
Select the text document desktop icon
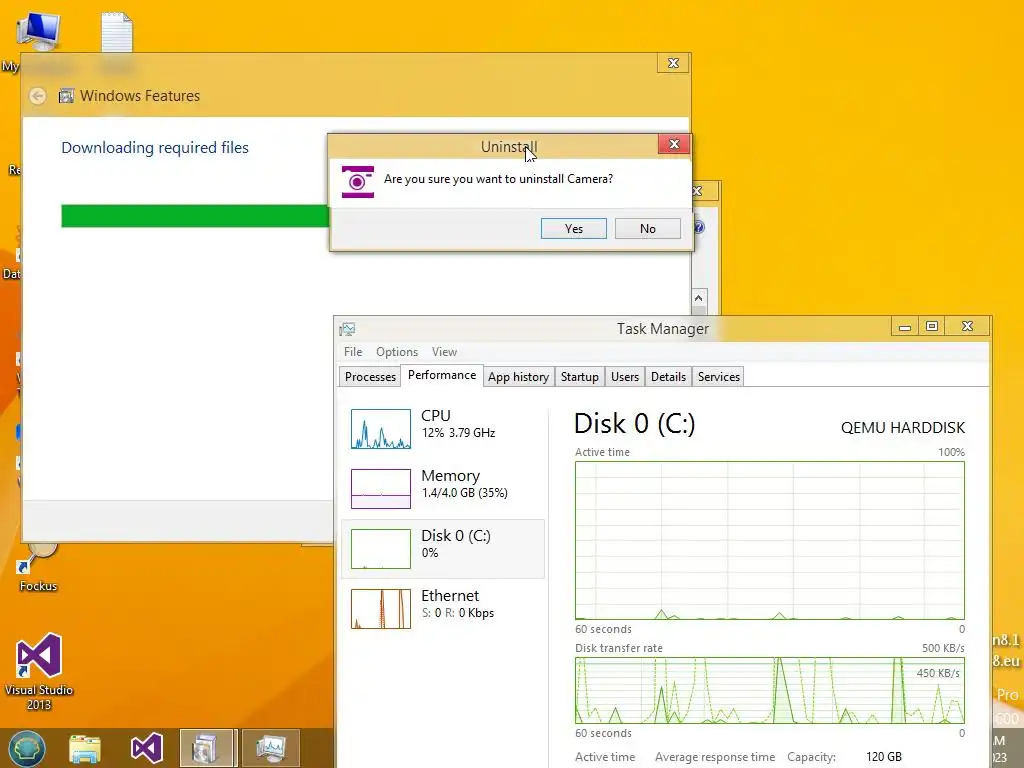(117, 31)
